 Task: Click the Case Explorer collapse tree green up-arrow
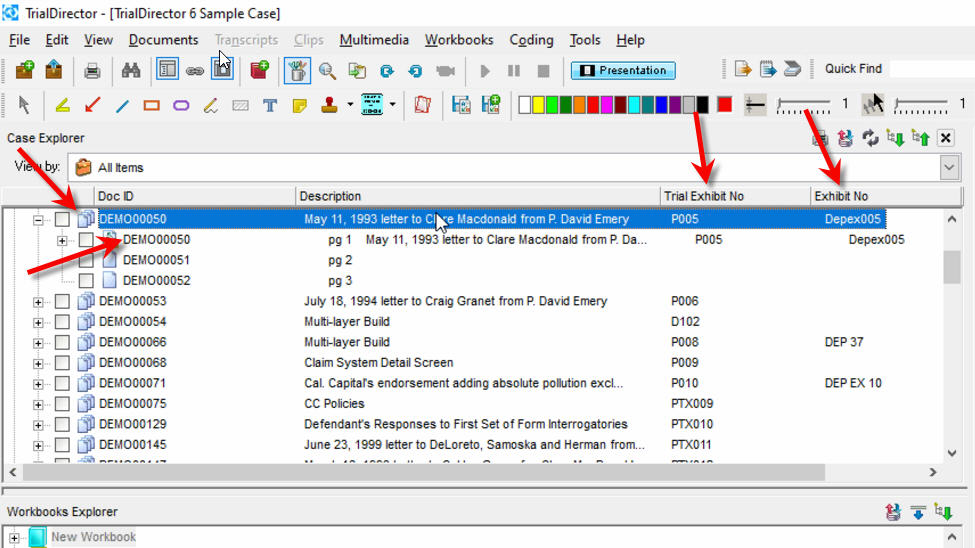pyautogui.click(x=920, y=137)
